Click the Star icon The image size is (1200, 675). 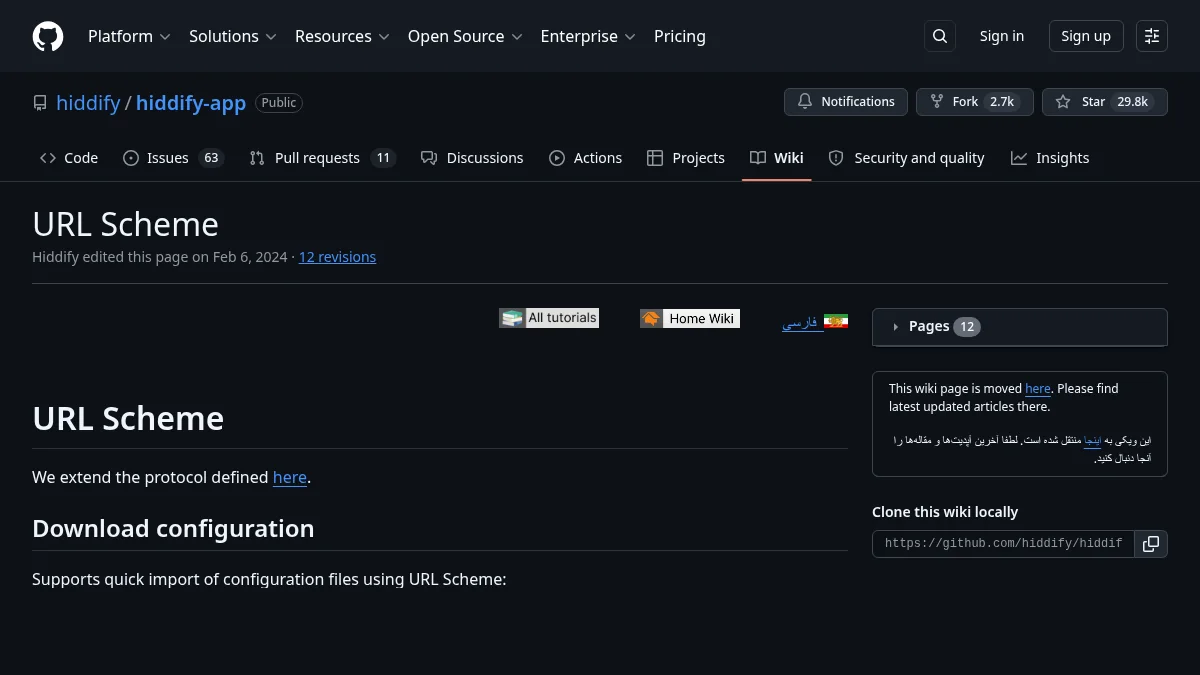point(1063,102)
